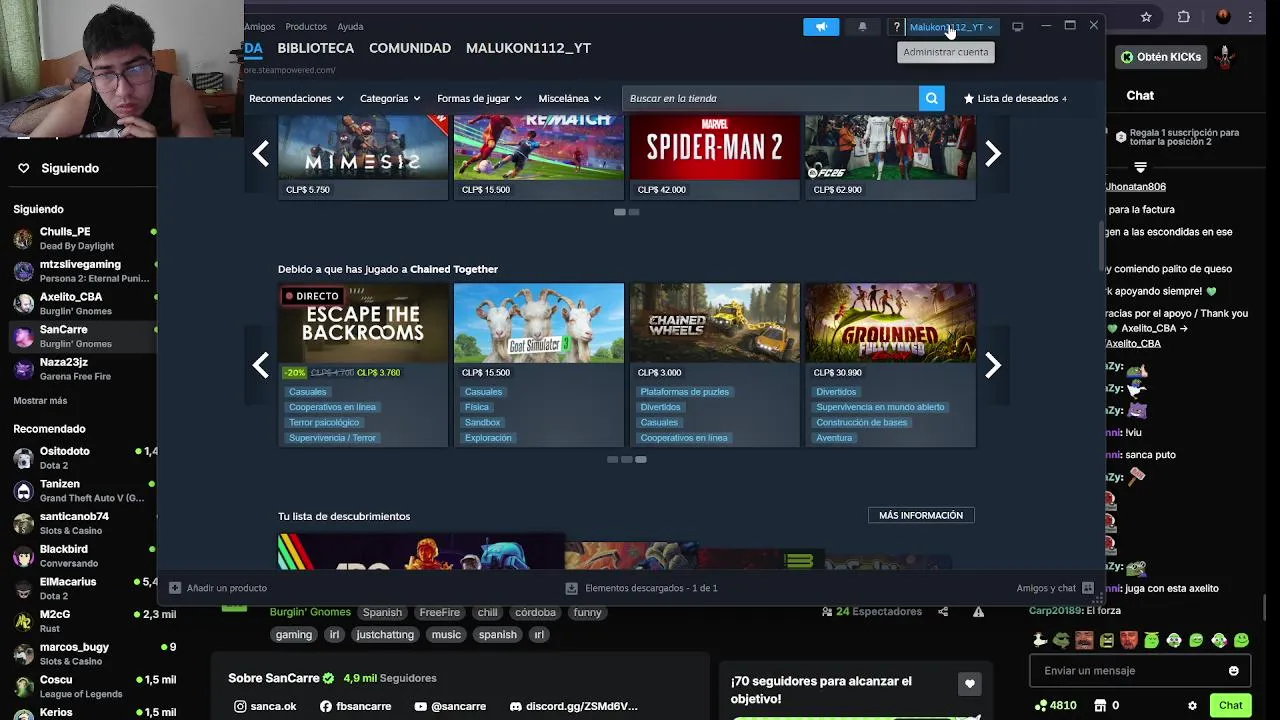1280x720 pixels.
Task: Open mtzslivegaming channel in sidebar
Action: (x=80, y=271)
